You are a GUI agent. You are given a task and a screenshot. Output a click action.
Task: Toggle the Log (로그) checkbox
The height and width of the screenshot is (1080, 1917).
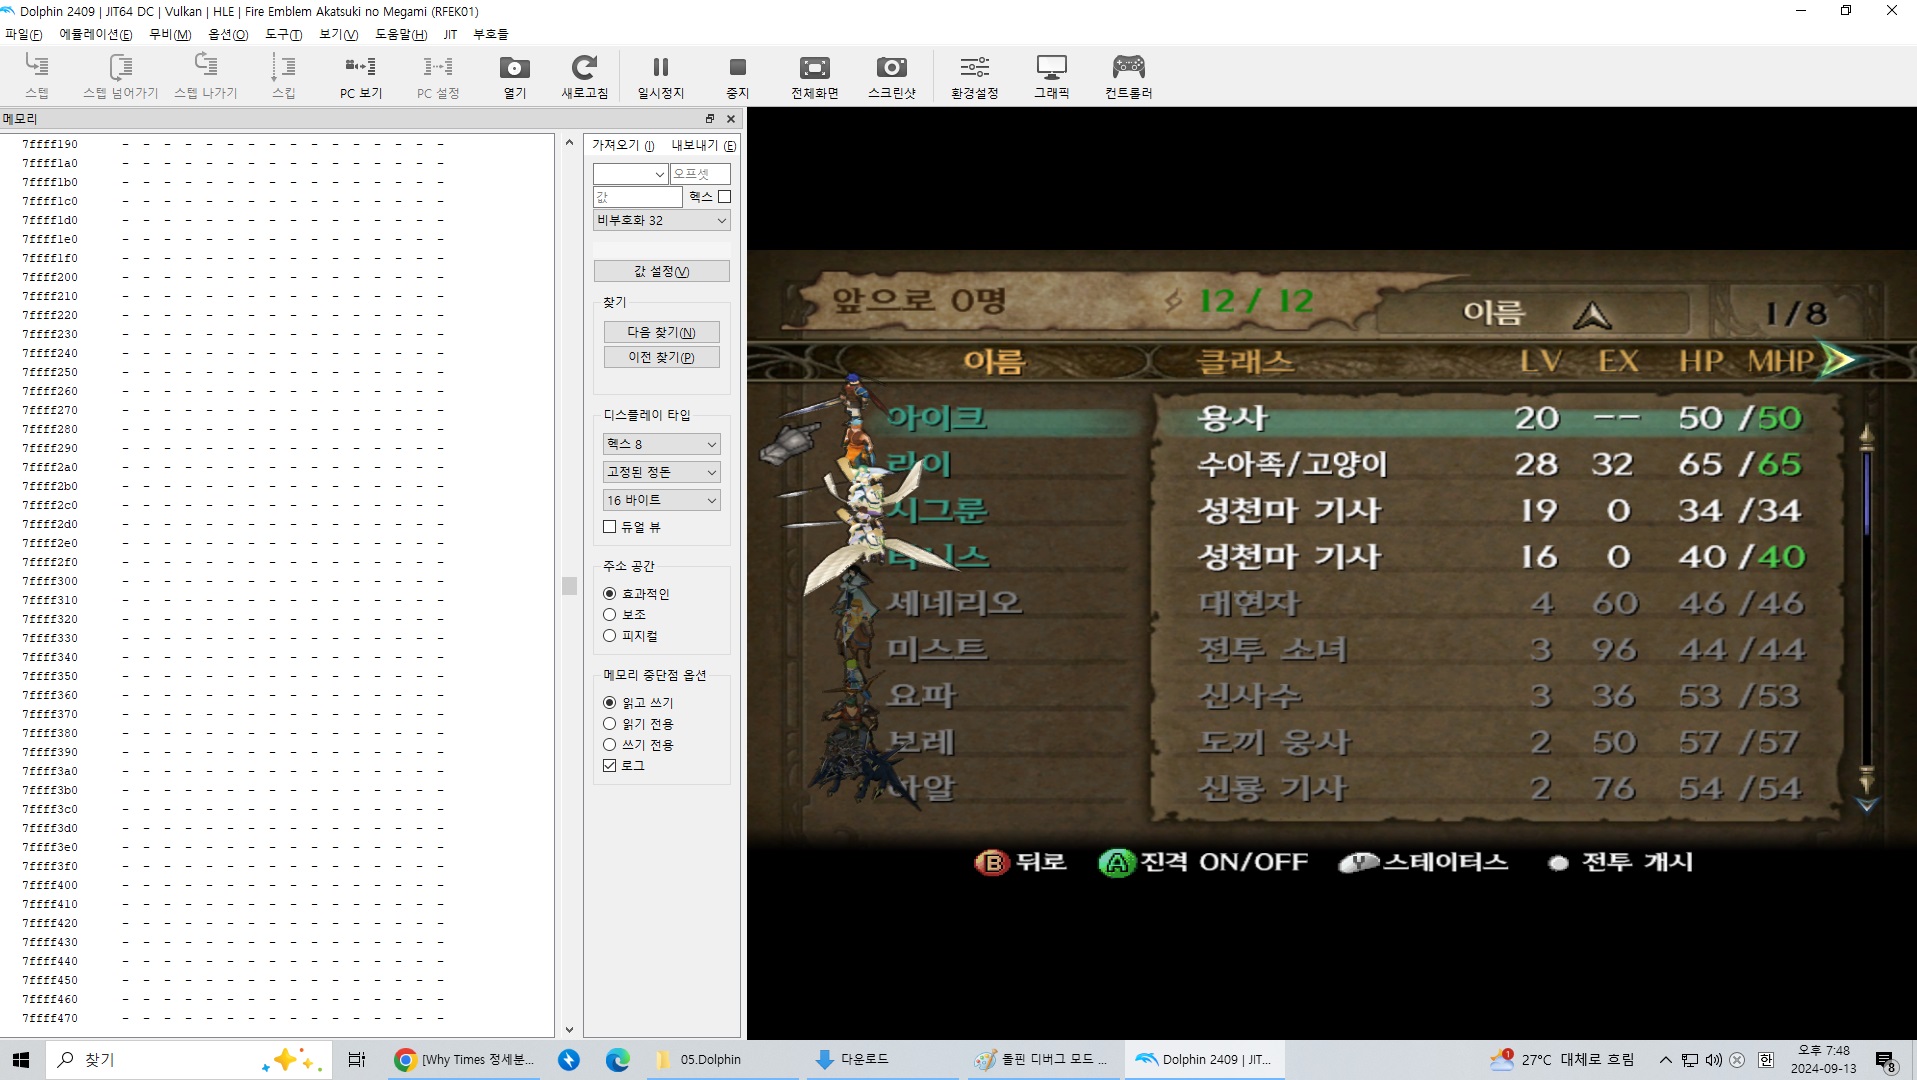[609, 766]
